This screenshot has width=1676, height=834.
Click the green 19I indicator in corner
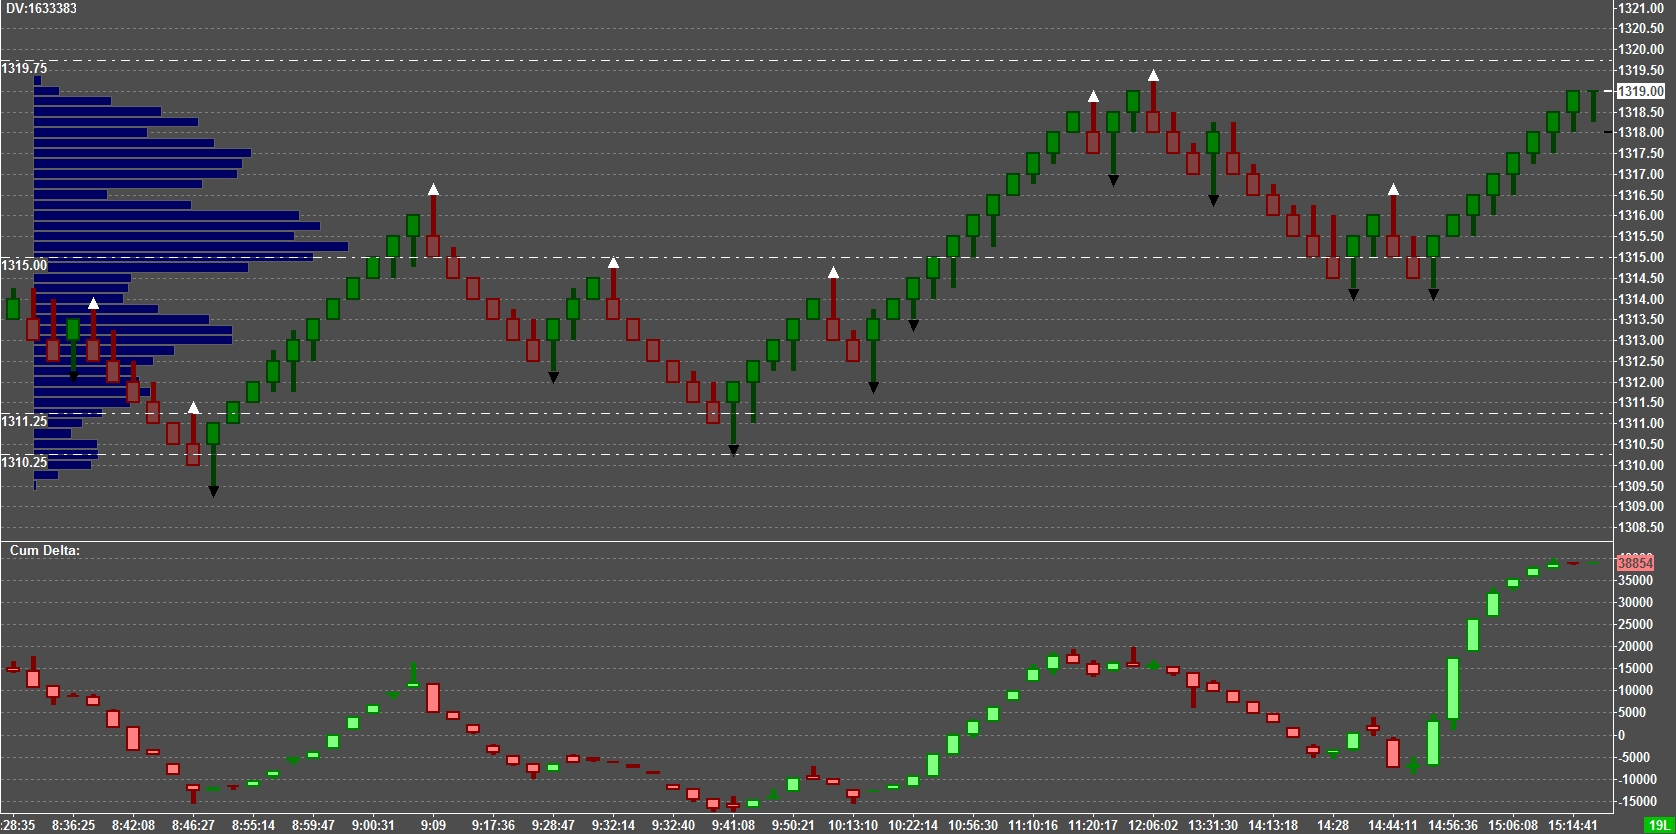point(1658,825)
